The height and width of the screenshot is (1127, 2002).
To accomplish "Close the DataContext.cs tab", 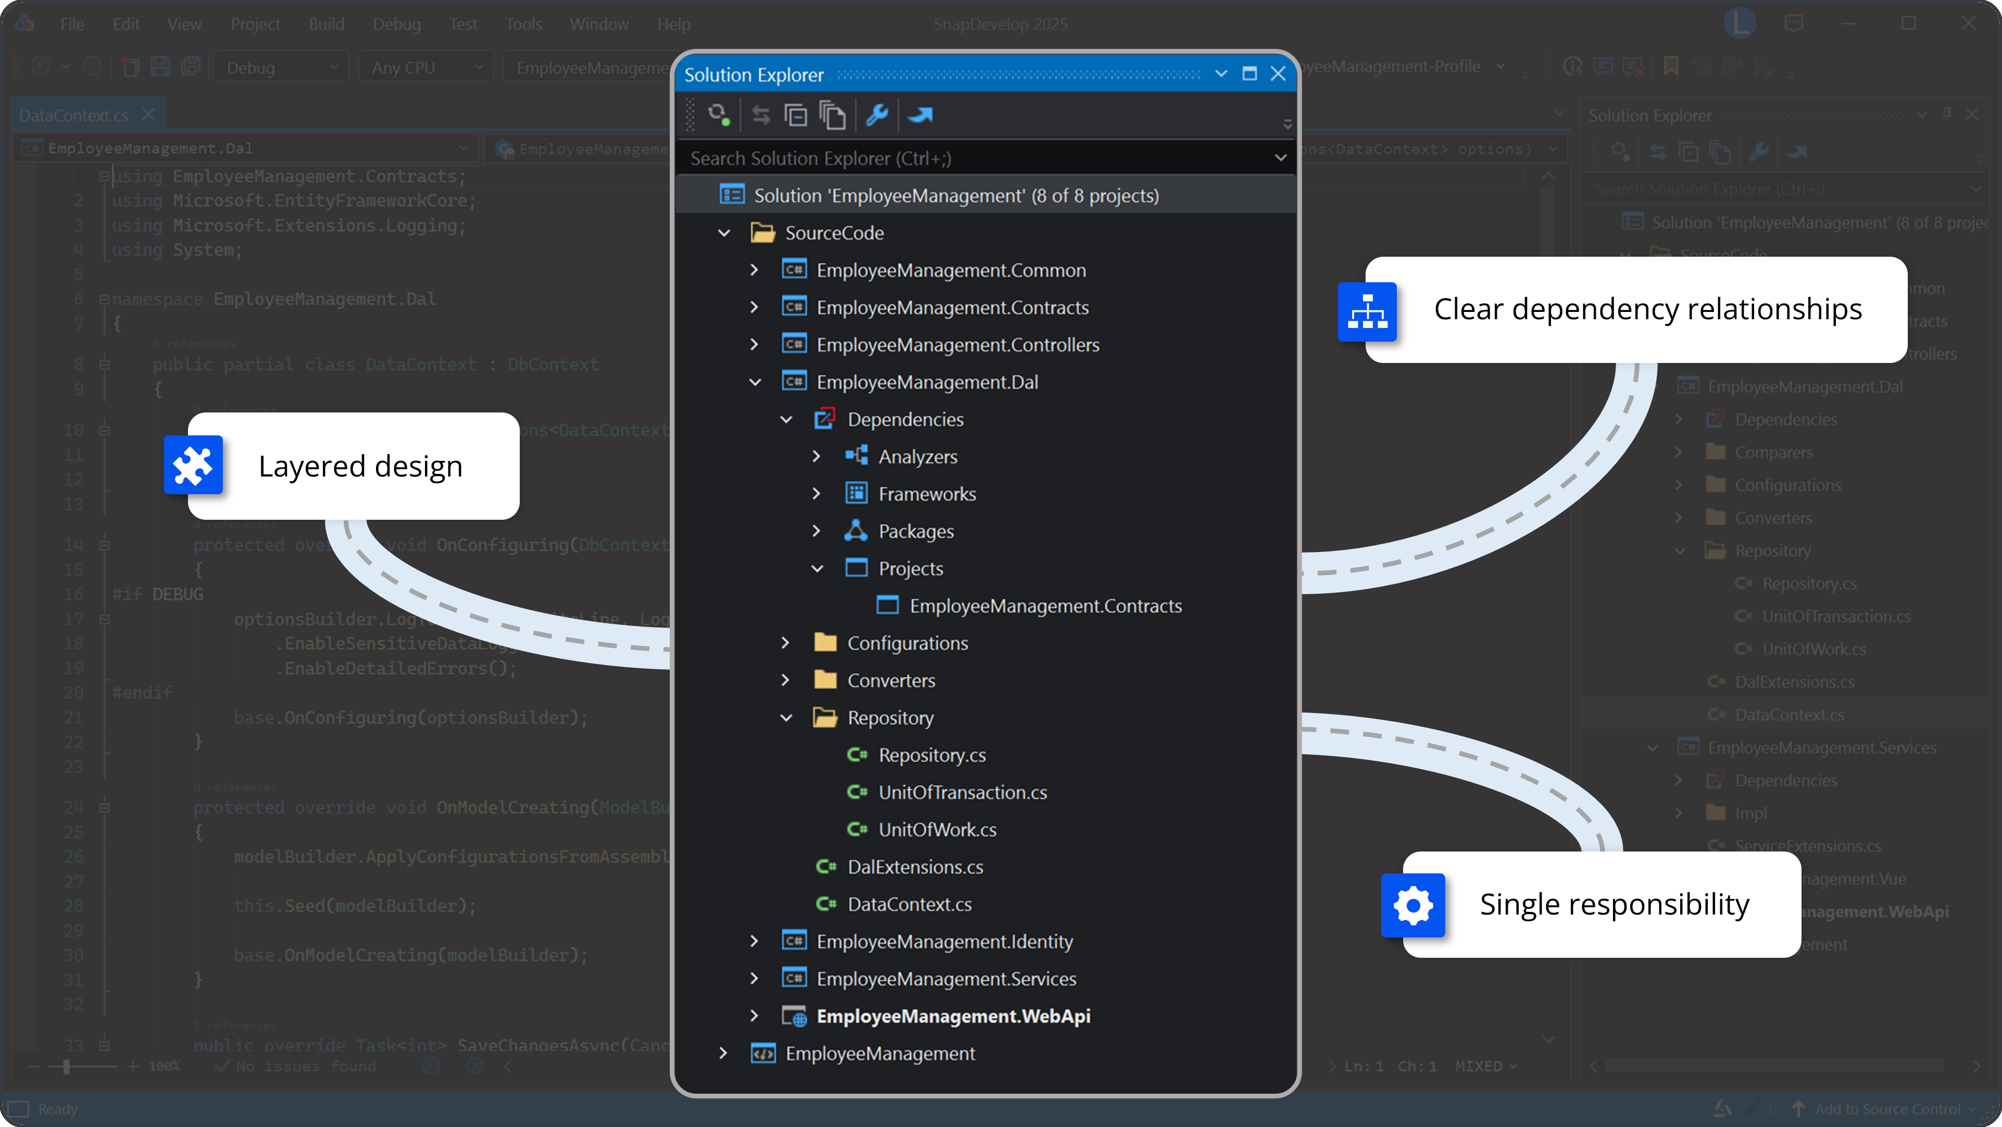I will coord(148,115).
